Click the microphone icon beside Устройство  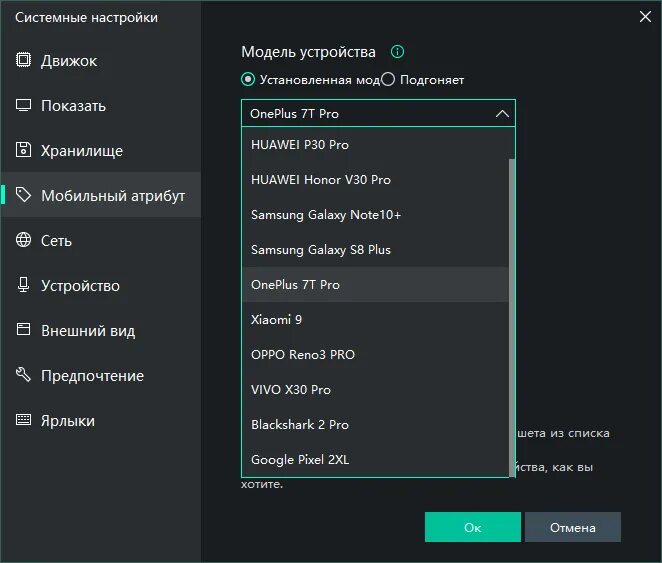(24, 285)
